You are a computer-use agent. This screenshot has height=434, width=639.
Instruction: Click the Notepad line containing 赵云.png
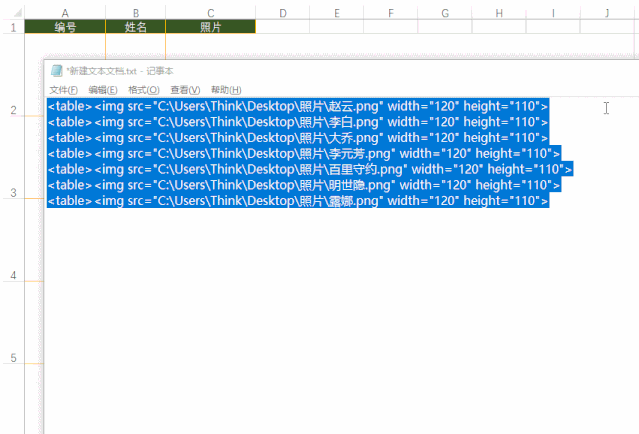click(298, 106)
